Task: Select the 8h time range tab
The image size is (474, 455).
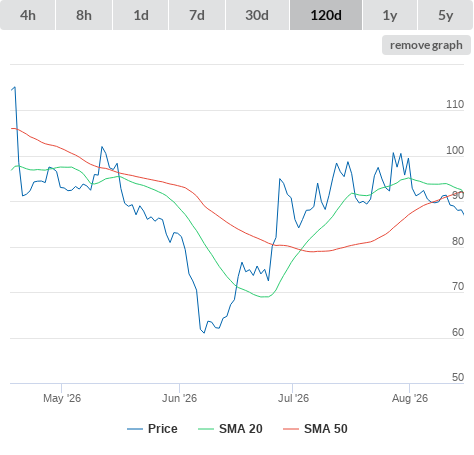Action: coord(84,15)
